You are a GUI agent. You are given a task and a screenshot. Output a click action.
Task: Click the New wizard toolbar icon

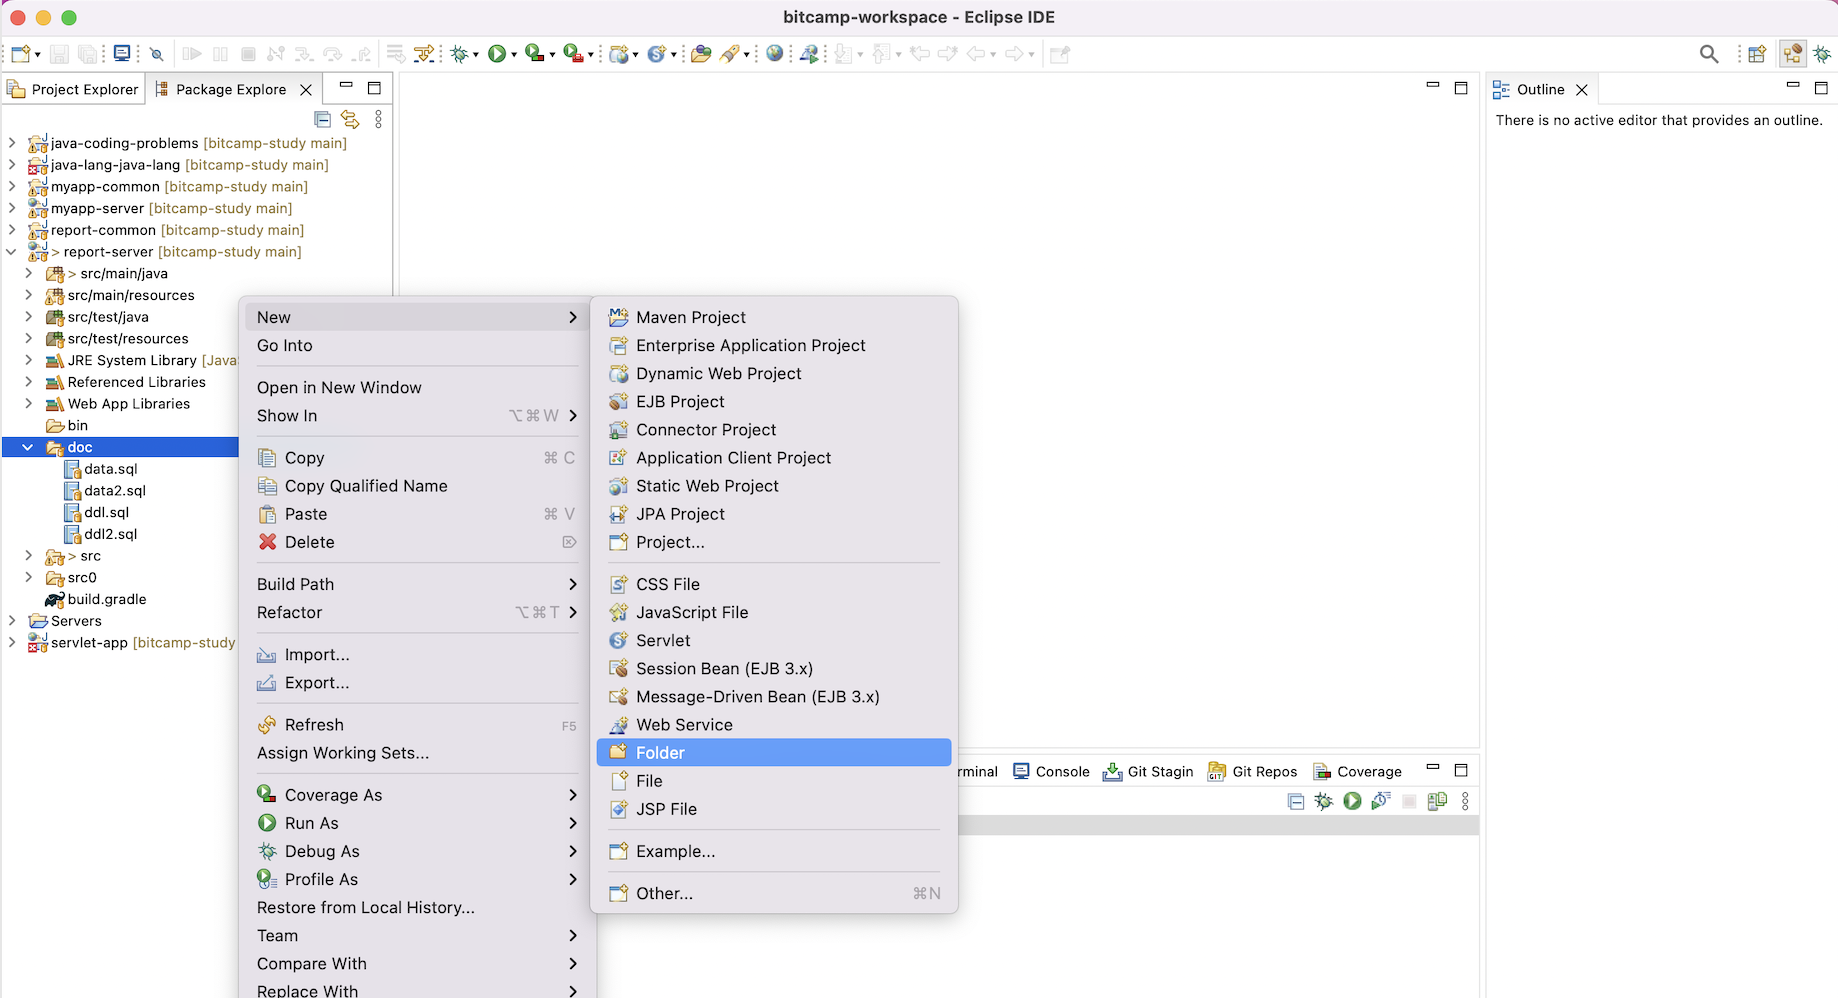pos(20,54)
